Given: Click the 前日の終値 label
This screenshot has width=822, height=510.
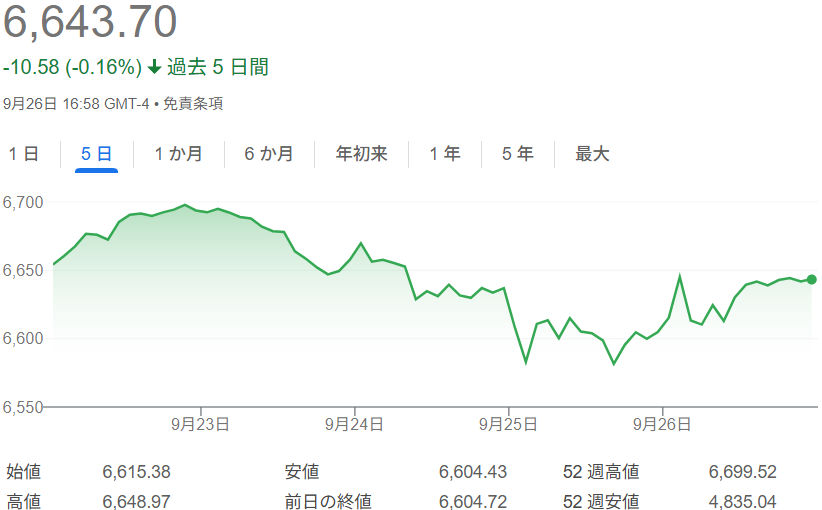Looking at the screenshot, I should point(327,502).
